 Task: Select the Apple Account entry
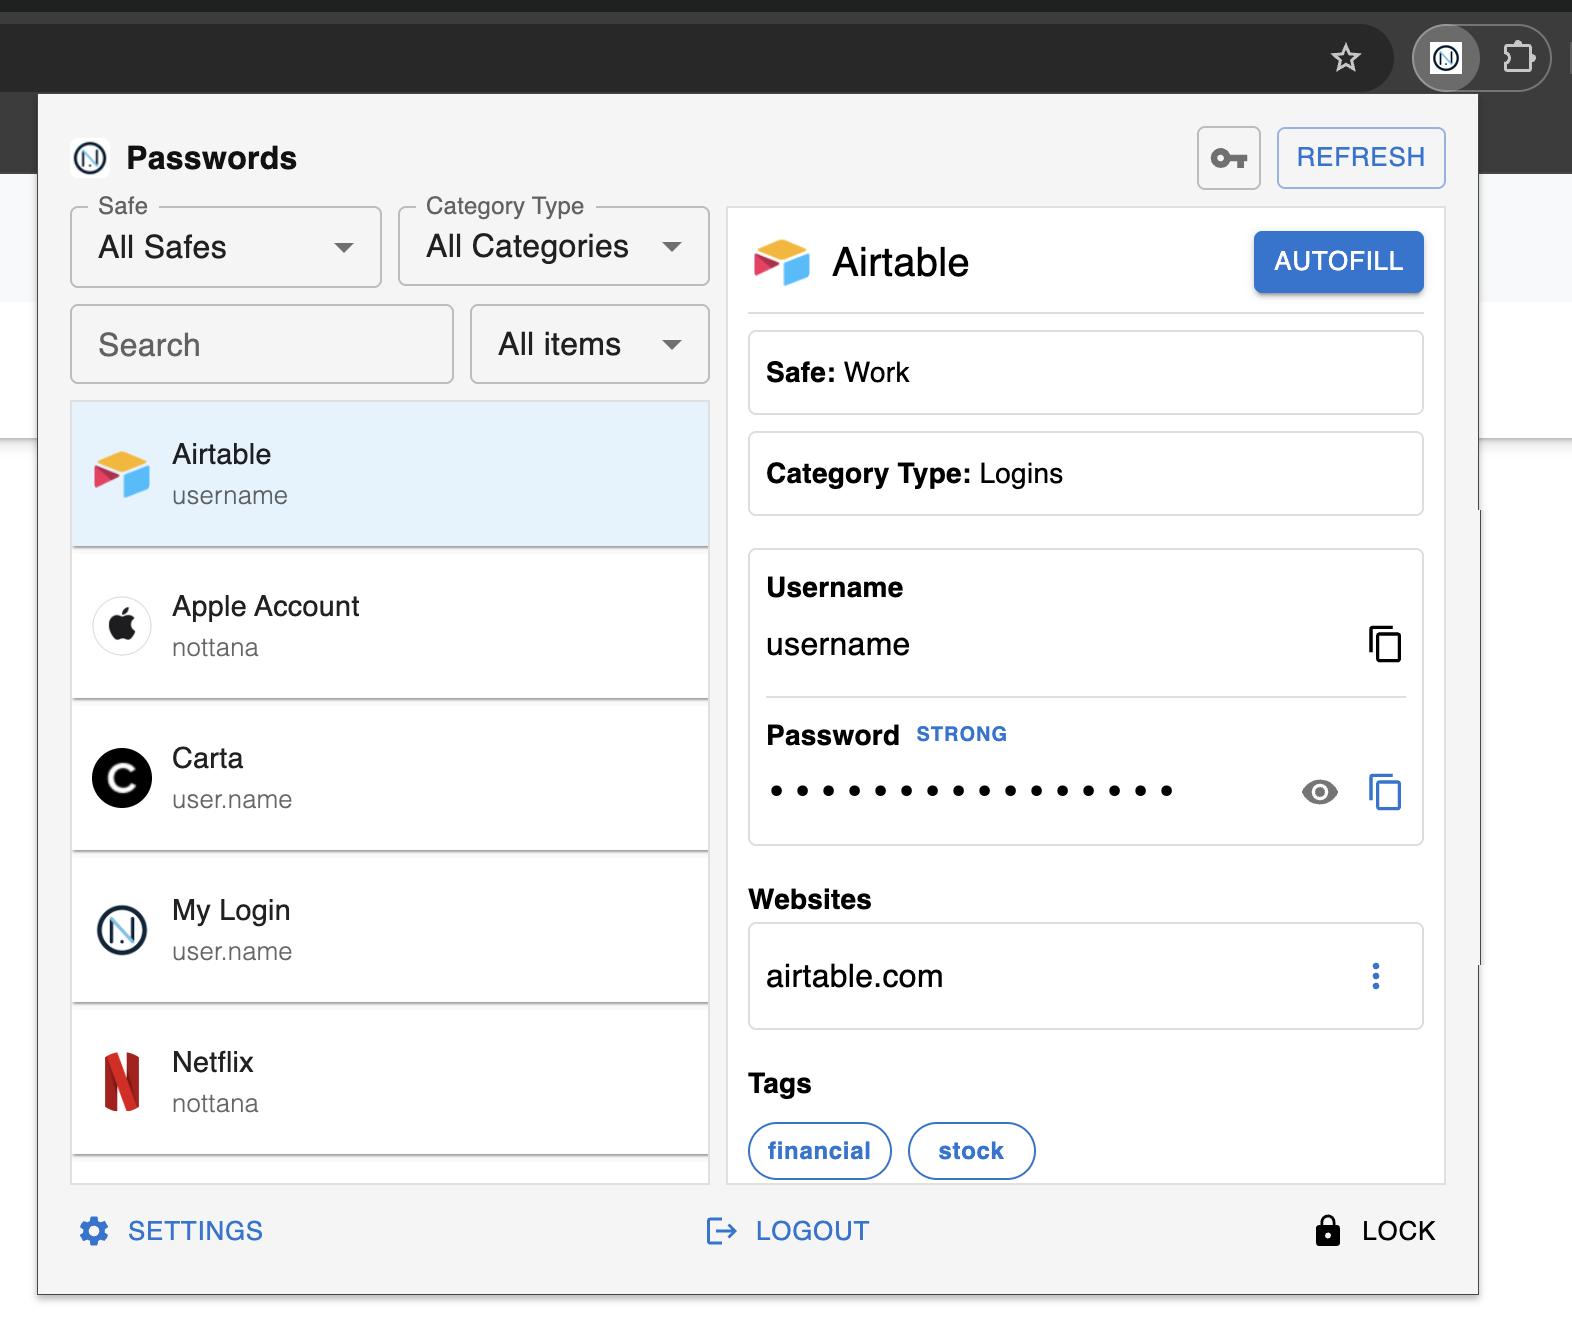390,626
